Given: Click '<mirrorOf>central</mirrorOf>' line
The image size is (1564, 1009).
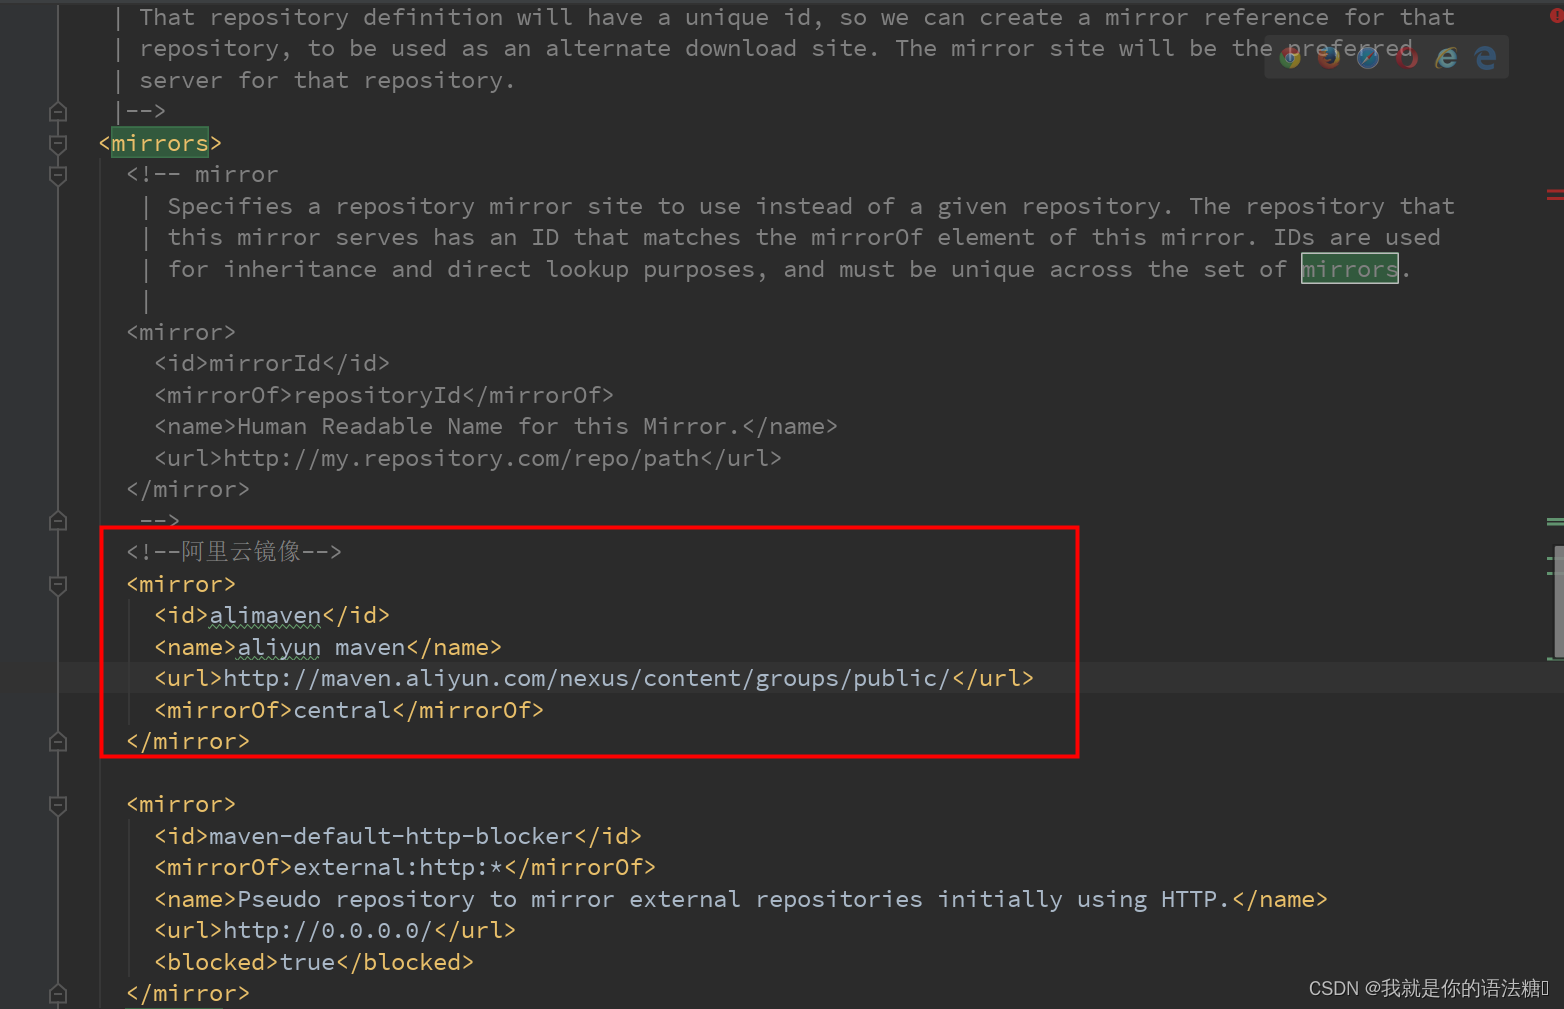Looking at the screenshot, I should tap(349, 710).
